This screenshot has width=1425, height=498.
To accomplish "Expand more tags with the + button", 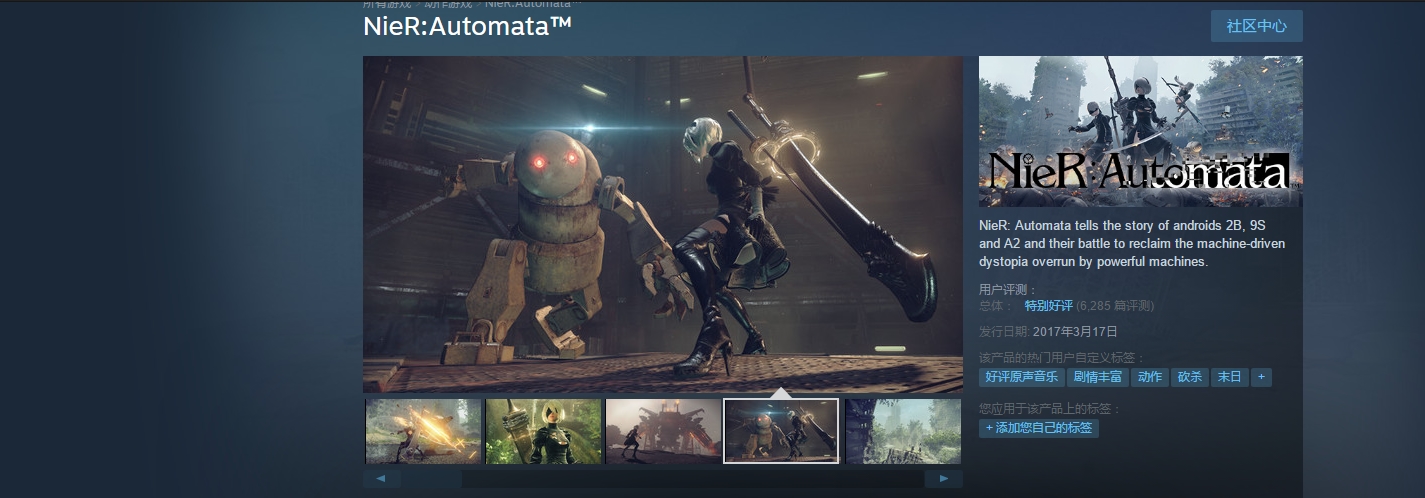I will tap(1261, 377).
